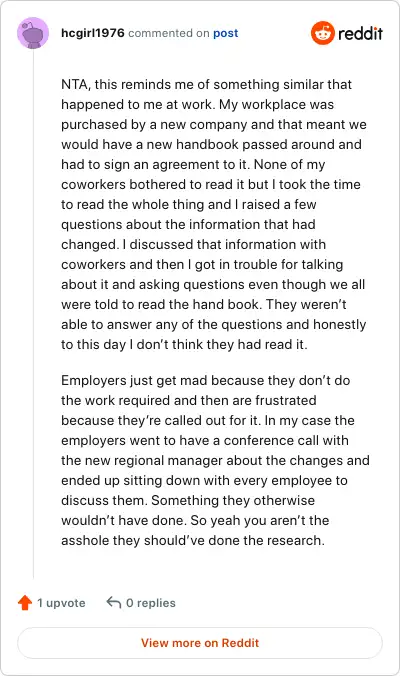The width and height of the screenshot is (400, 676).
Task: Click the orange upvote arrow icon
Action: 25,603
